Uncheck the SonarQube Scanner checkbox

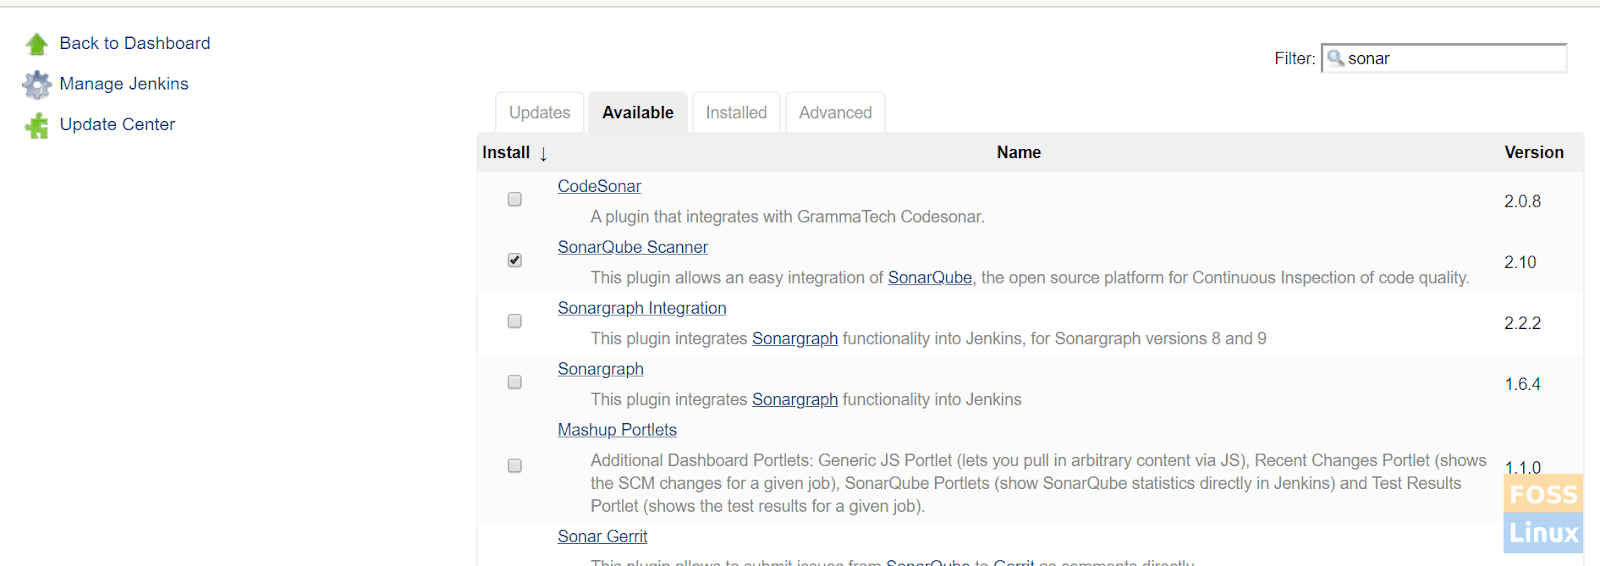[x=515, y=260]
